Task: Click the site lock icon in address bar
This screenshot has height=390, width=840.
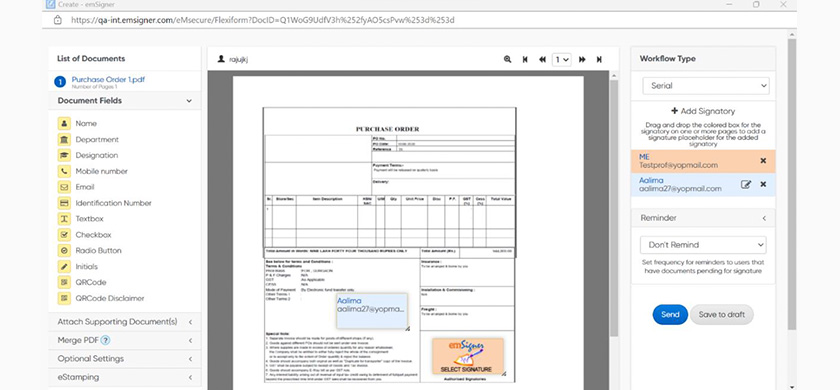Action: (58, 20)
